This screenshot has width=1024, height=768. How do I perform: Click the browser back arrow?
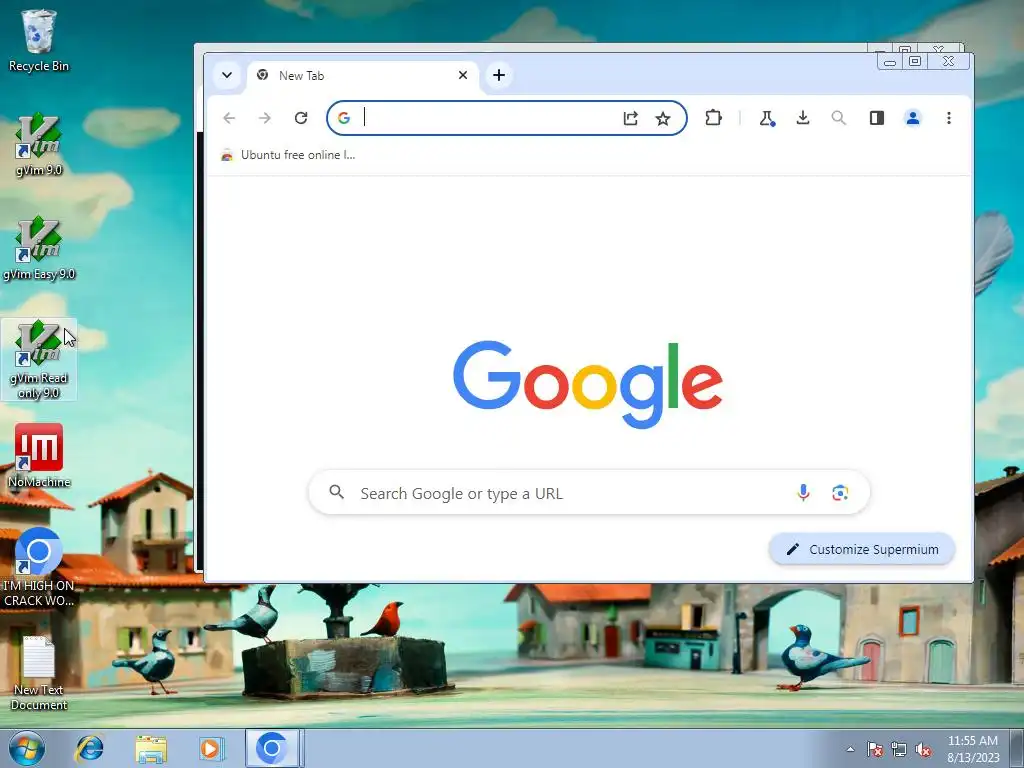point(229,118)
